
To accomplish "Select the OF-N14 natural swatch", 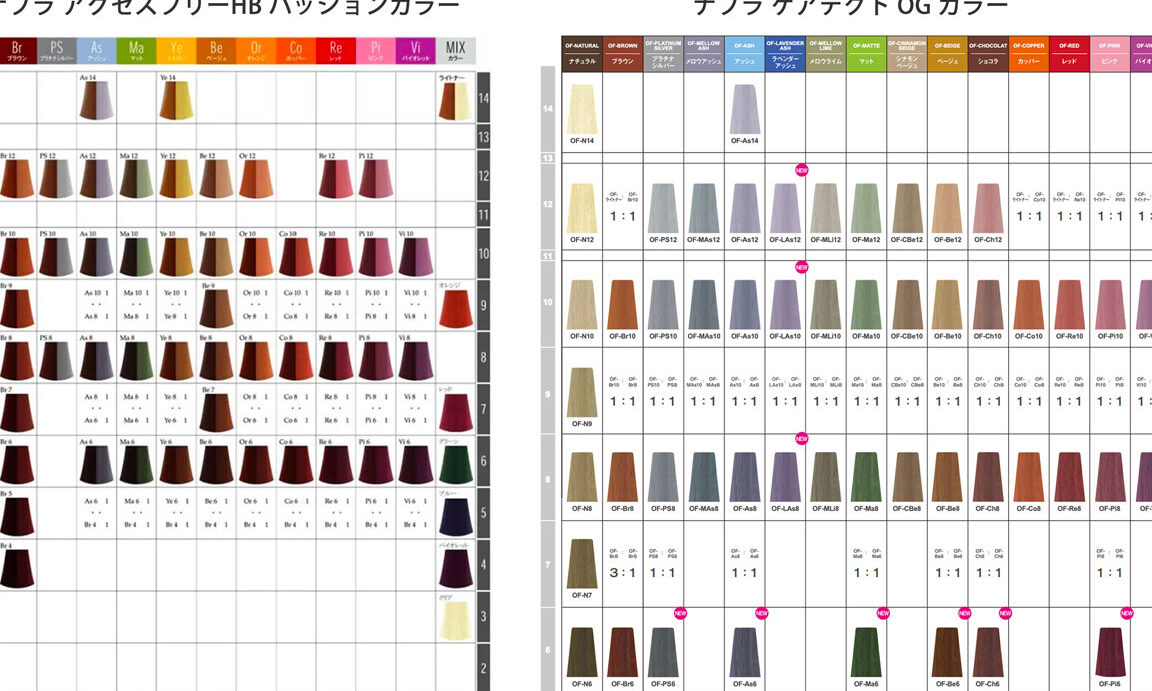I will point(582,109).
